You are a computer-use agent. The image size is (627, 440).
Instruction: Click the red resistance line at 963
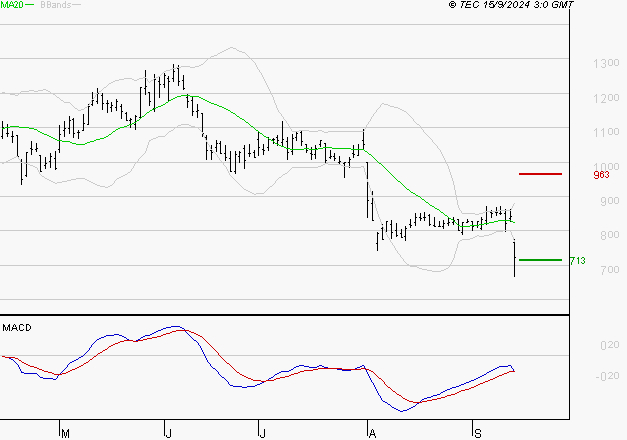[x=540, y=174]
